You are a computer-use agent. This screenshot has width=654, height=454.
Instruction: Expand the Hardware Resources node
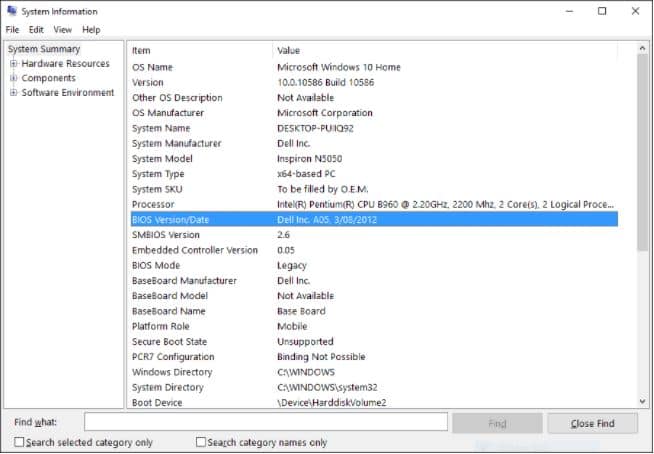[x=13, y=63]
